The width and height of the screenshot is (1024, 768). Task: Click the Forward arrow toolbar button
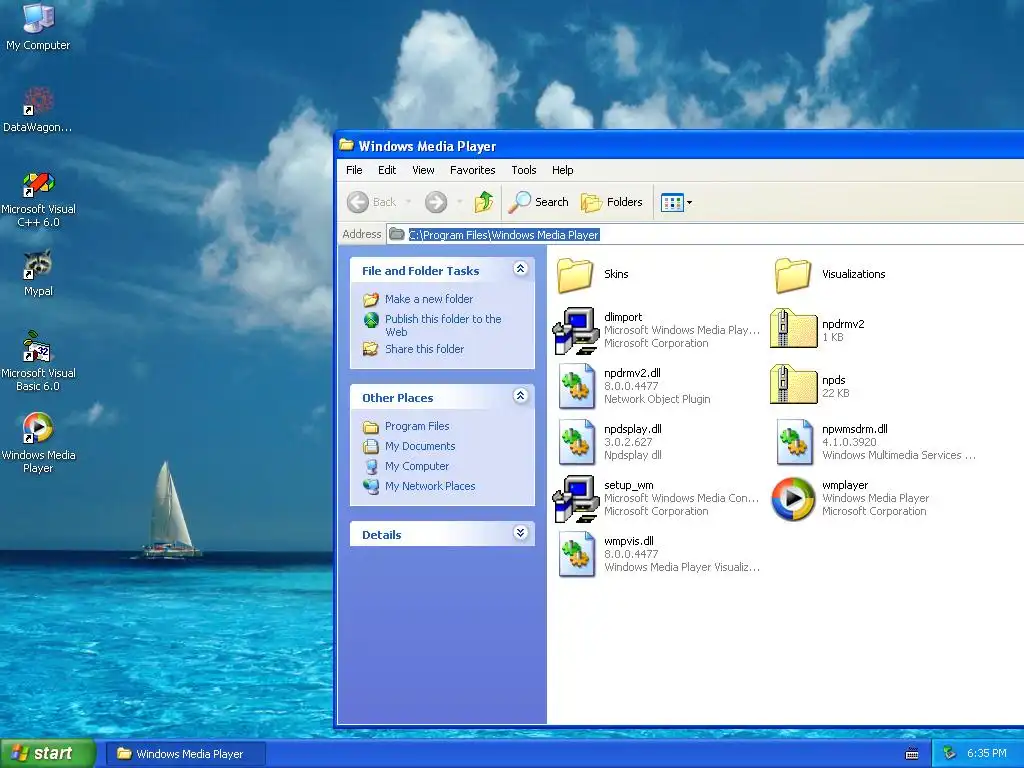point(436,202)
